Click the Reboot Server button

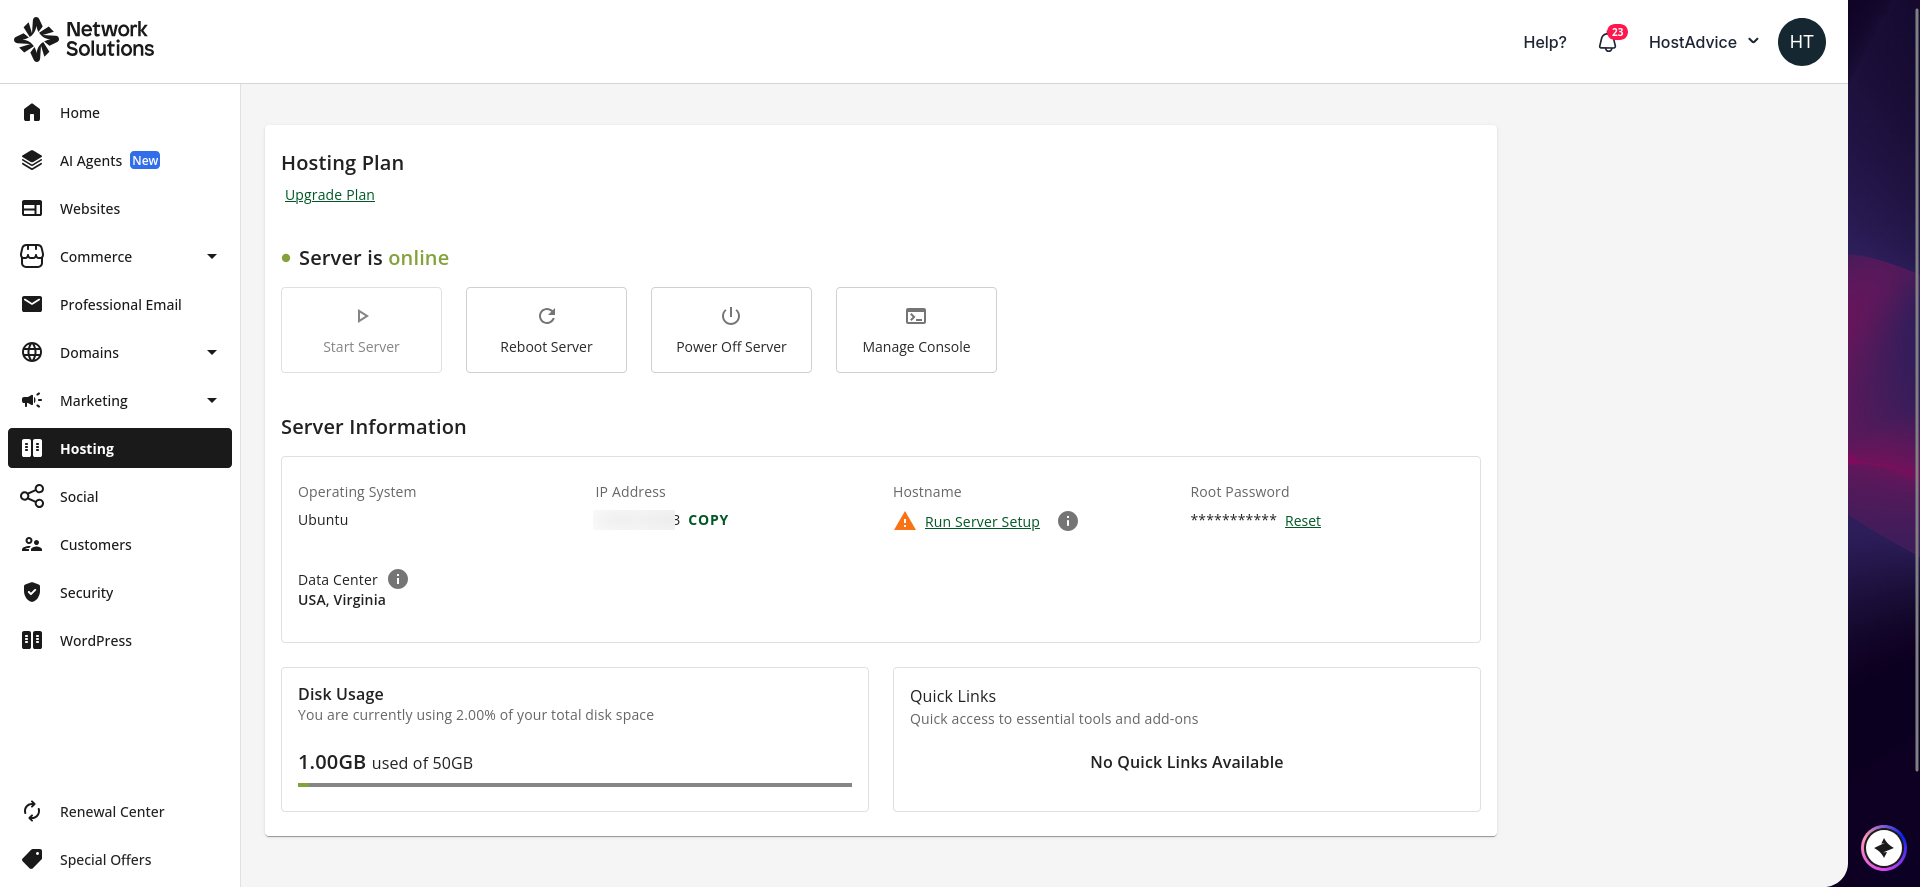click(x=546, y=330)
